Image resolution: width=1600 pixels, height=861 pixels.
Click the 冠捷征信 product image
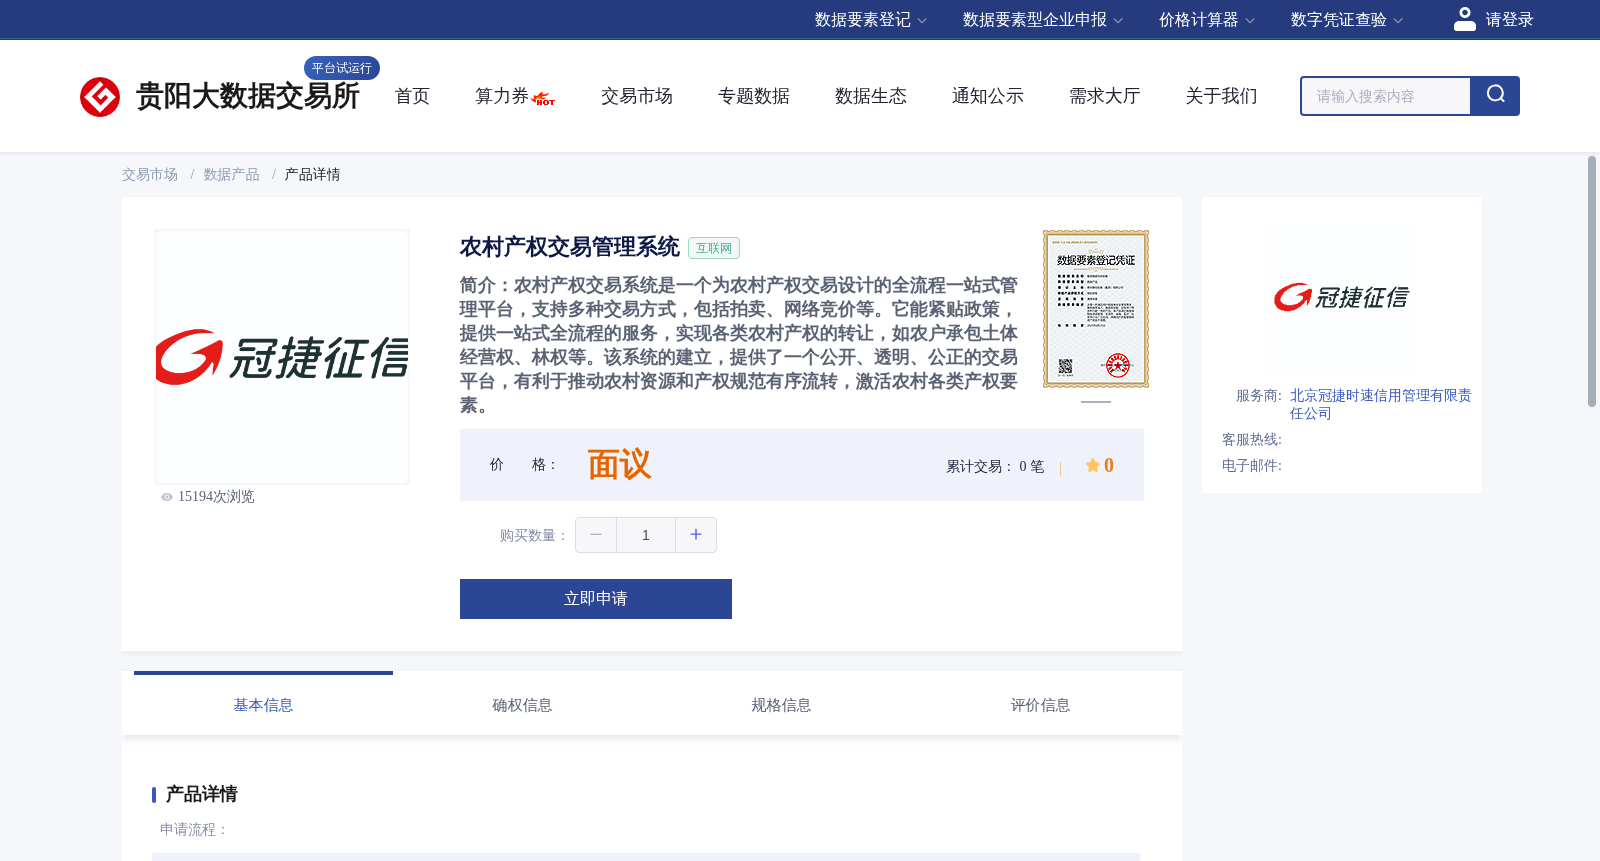click(282, 357)
